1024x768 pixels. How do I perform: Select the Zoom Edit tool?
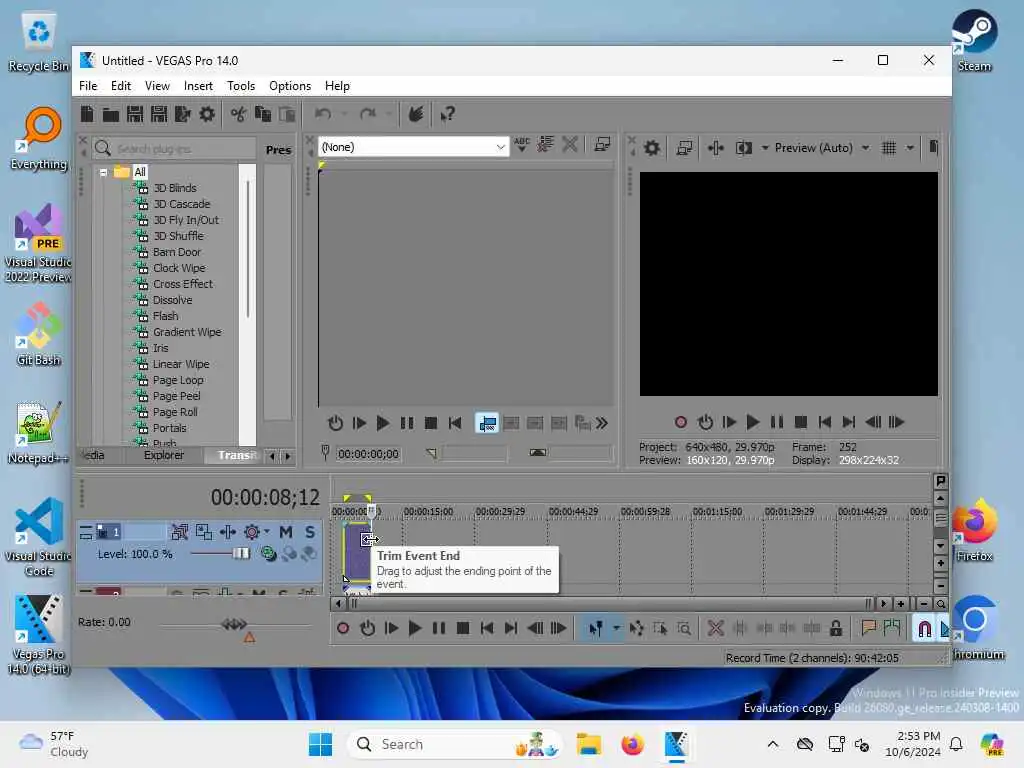point(684,628)
